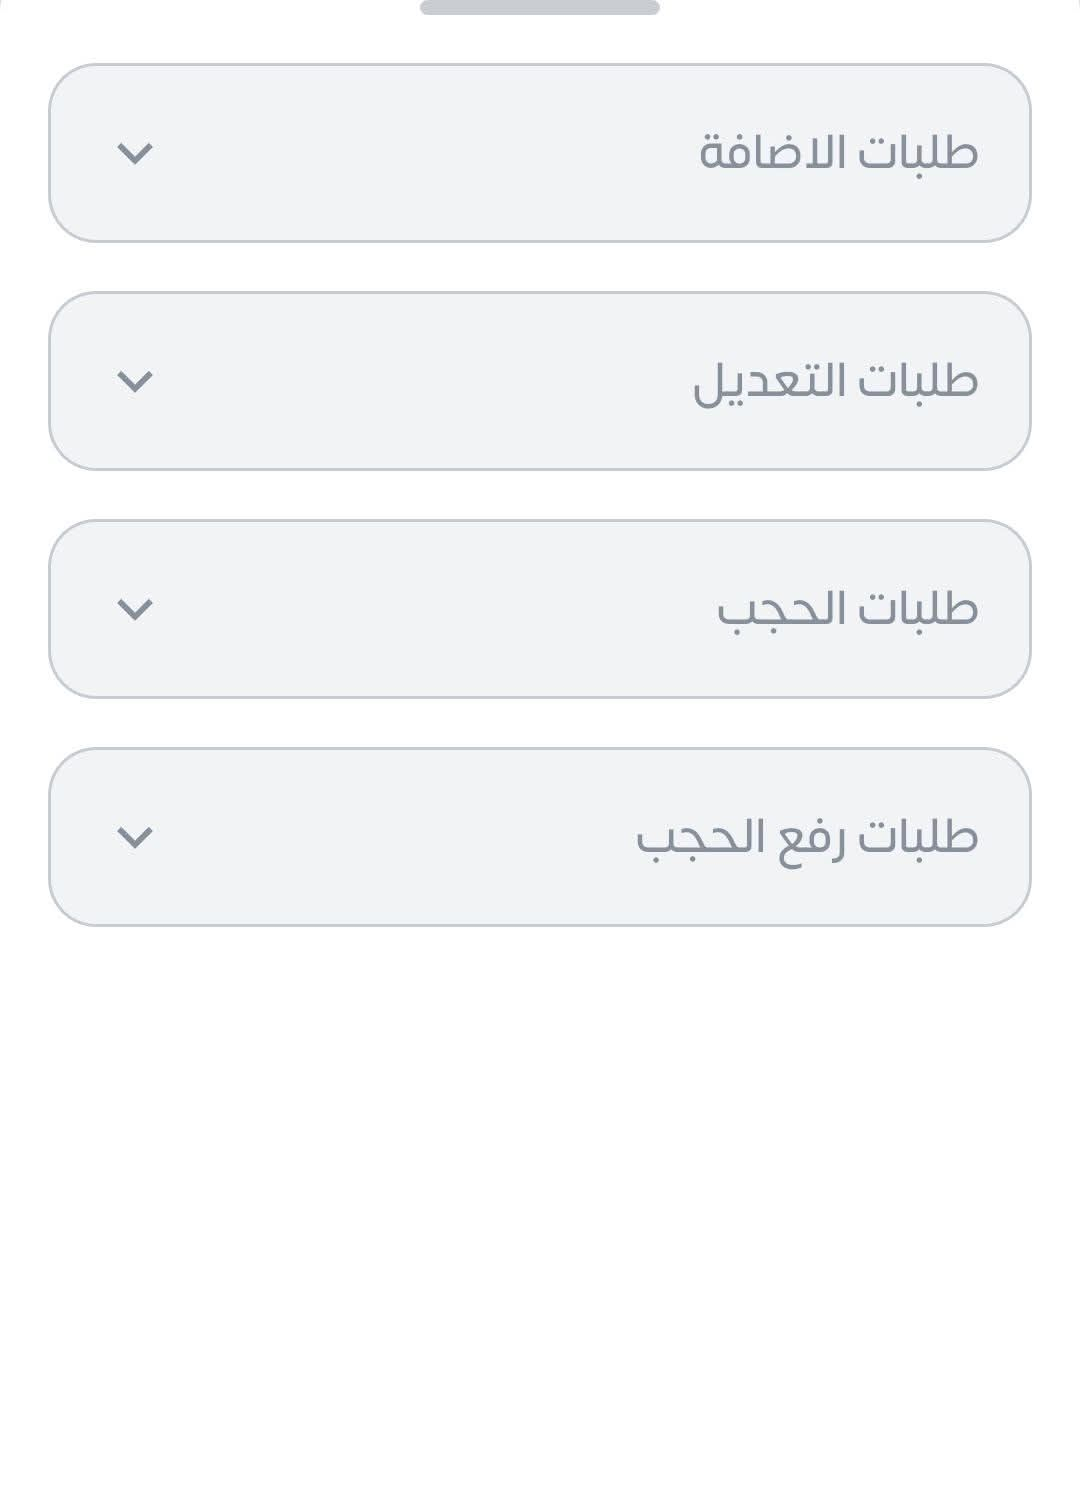The height and width of the screenshot is (1490, 1080).
Task: Click the chevron icon beside طلبات التعديل
Action: pos(135,381)
